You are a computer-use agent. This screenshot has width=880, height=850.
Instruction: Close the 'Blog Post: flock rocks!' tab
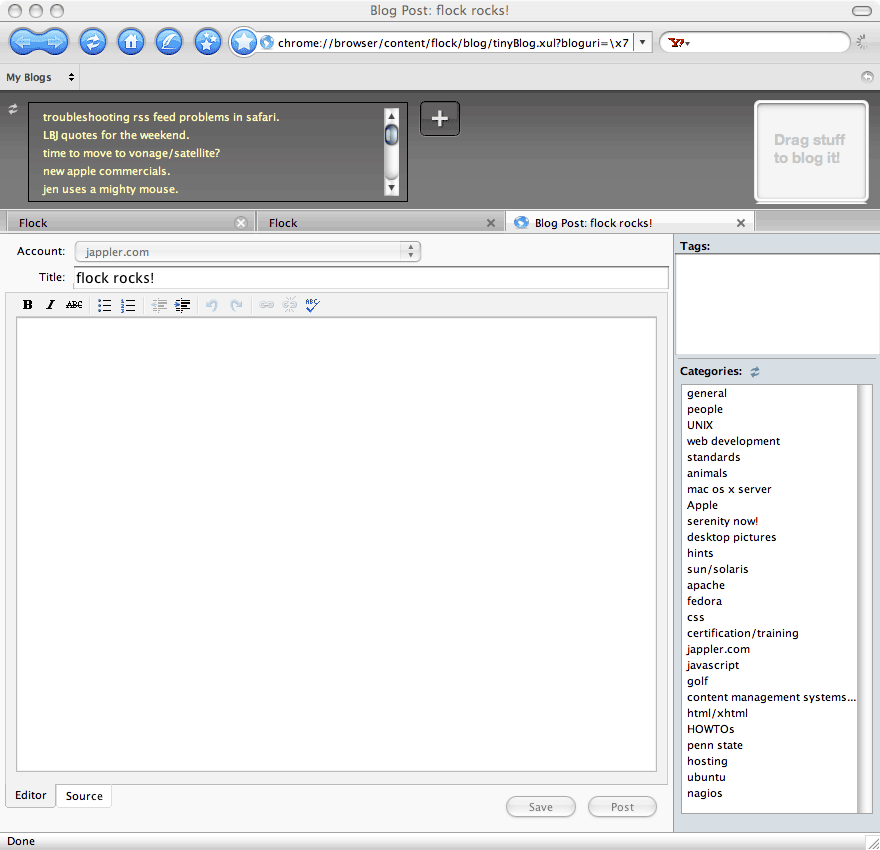coord(741,223)
